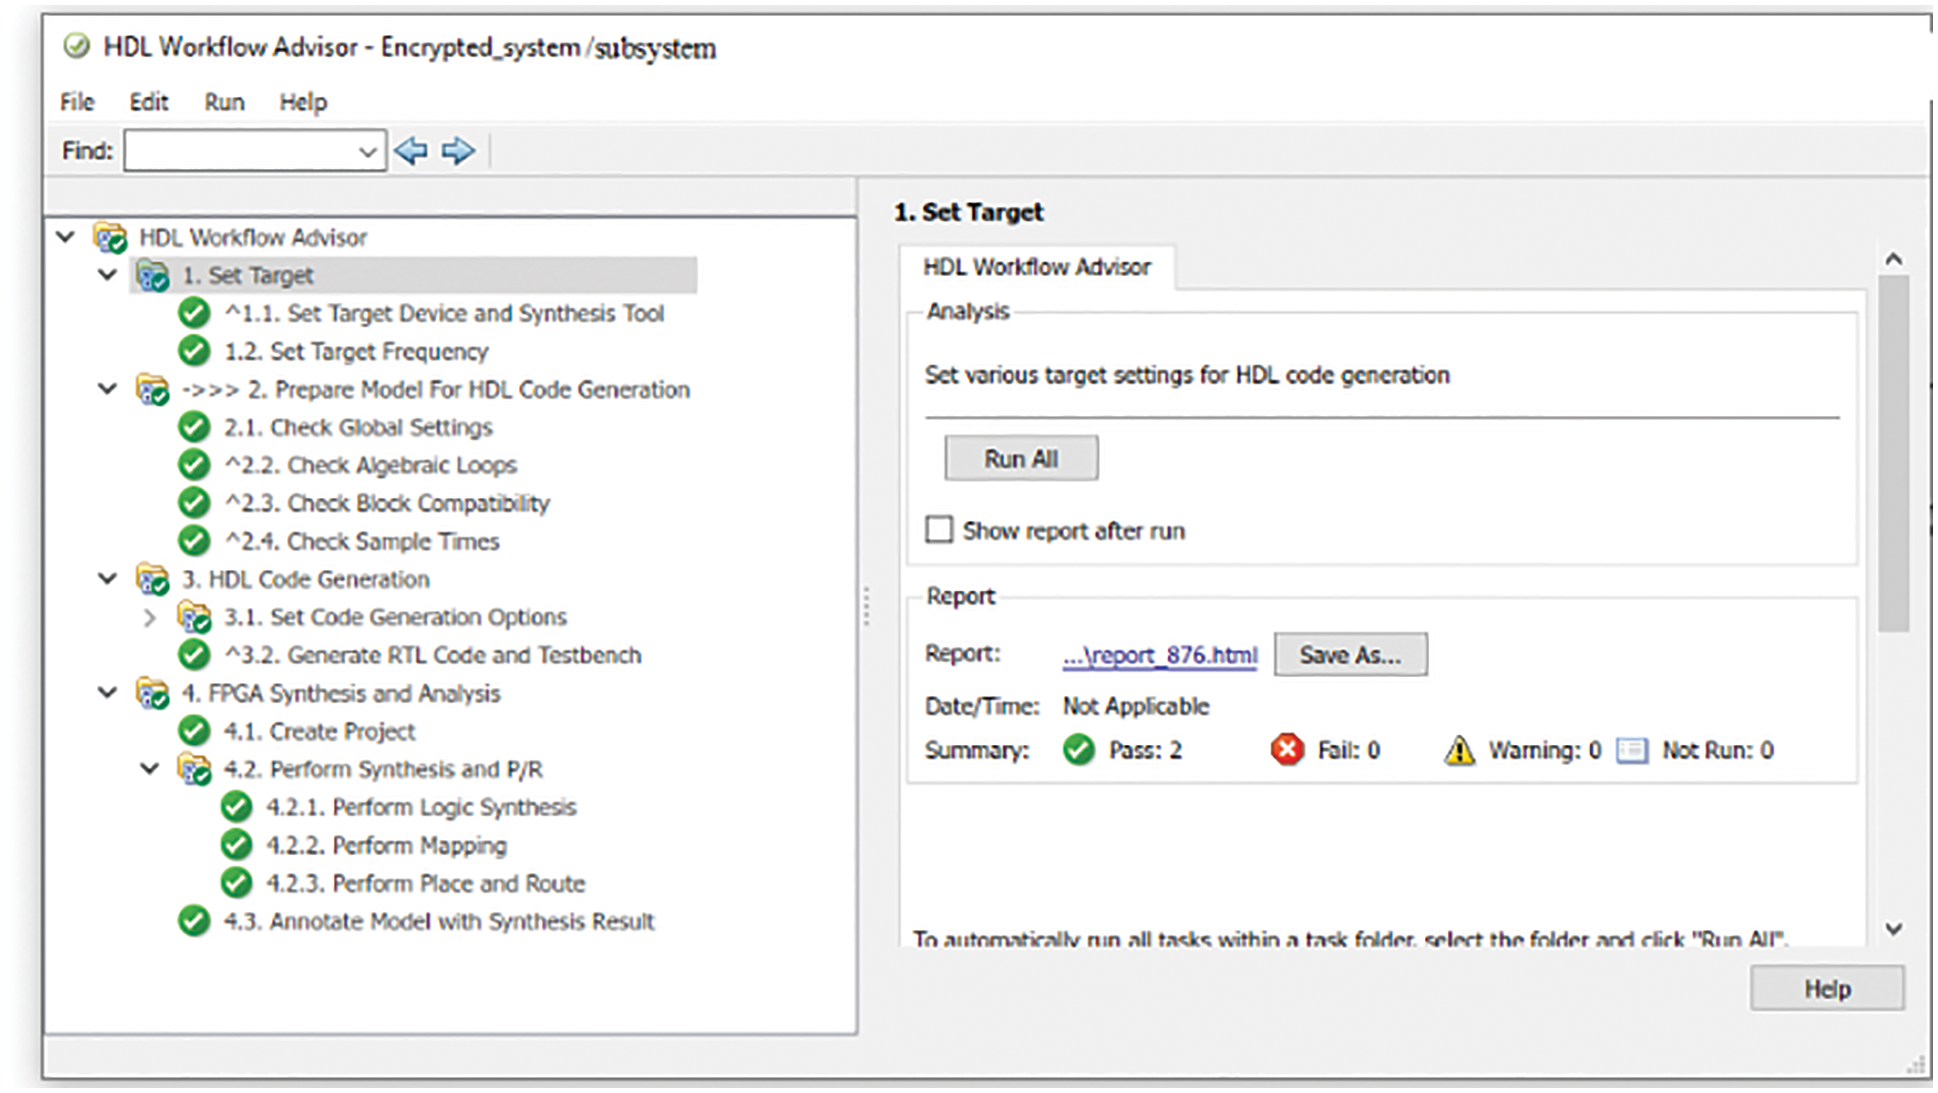Open the Edit menu
This screenshot has height=1093, width=1938.
[x=148, y=102]
